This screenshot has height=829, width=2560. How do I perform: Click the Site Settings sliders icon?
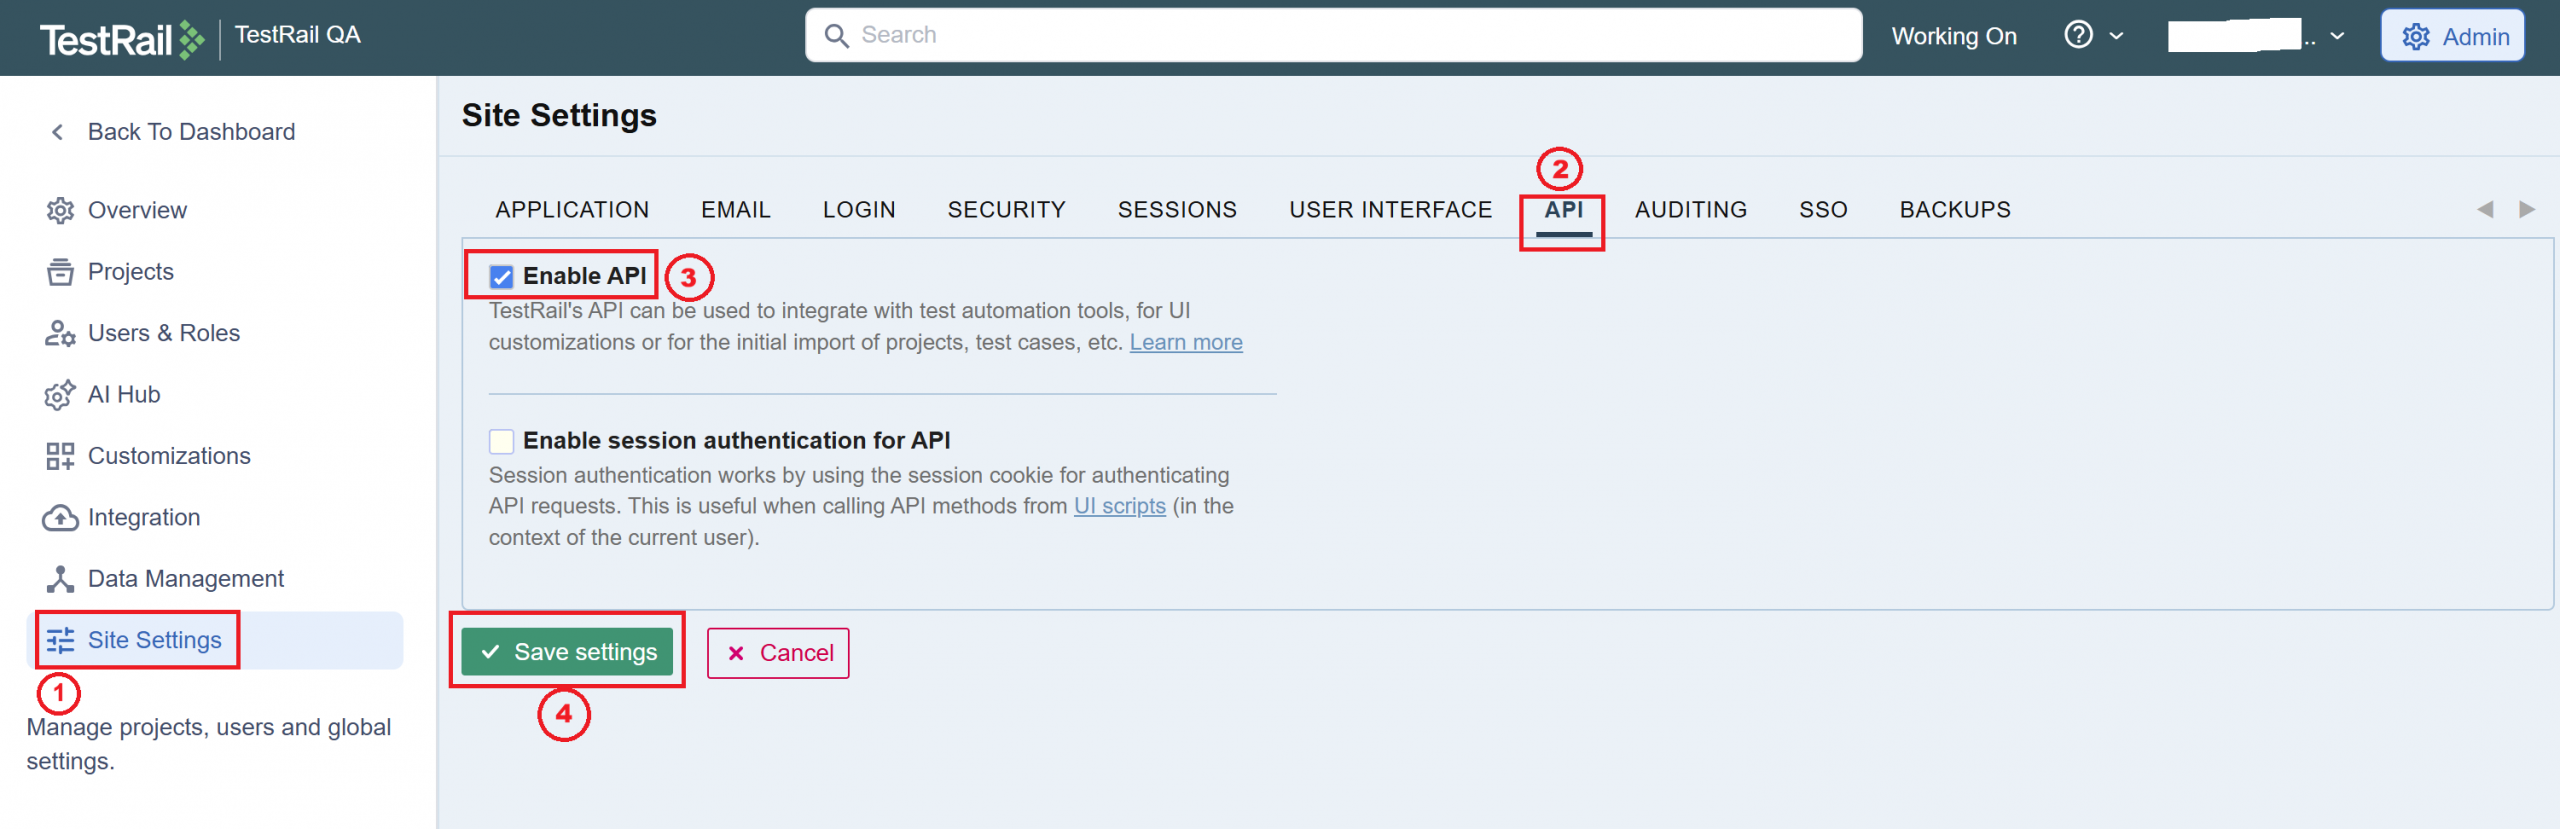60,641
